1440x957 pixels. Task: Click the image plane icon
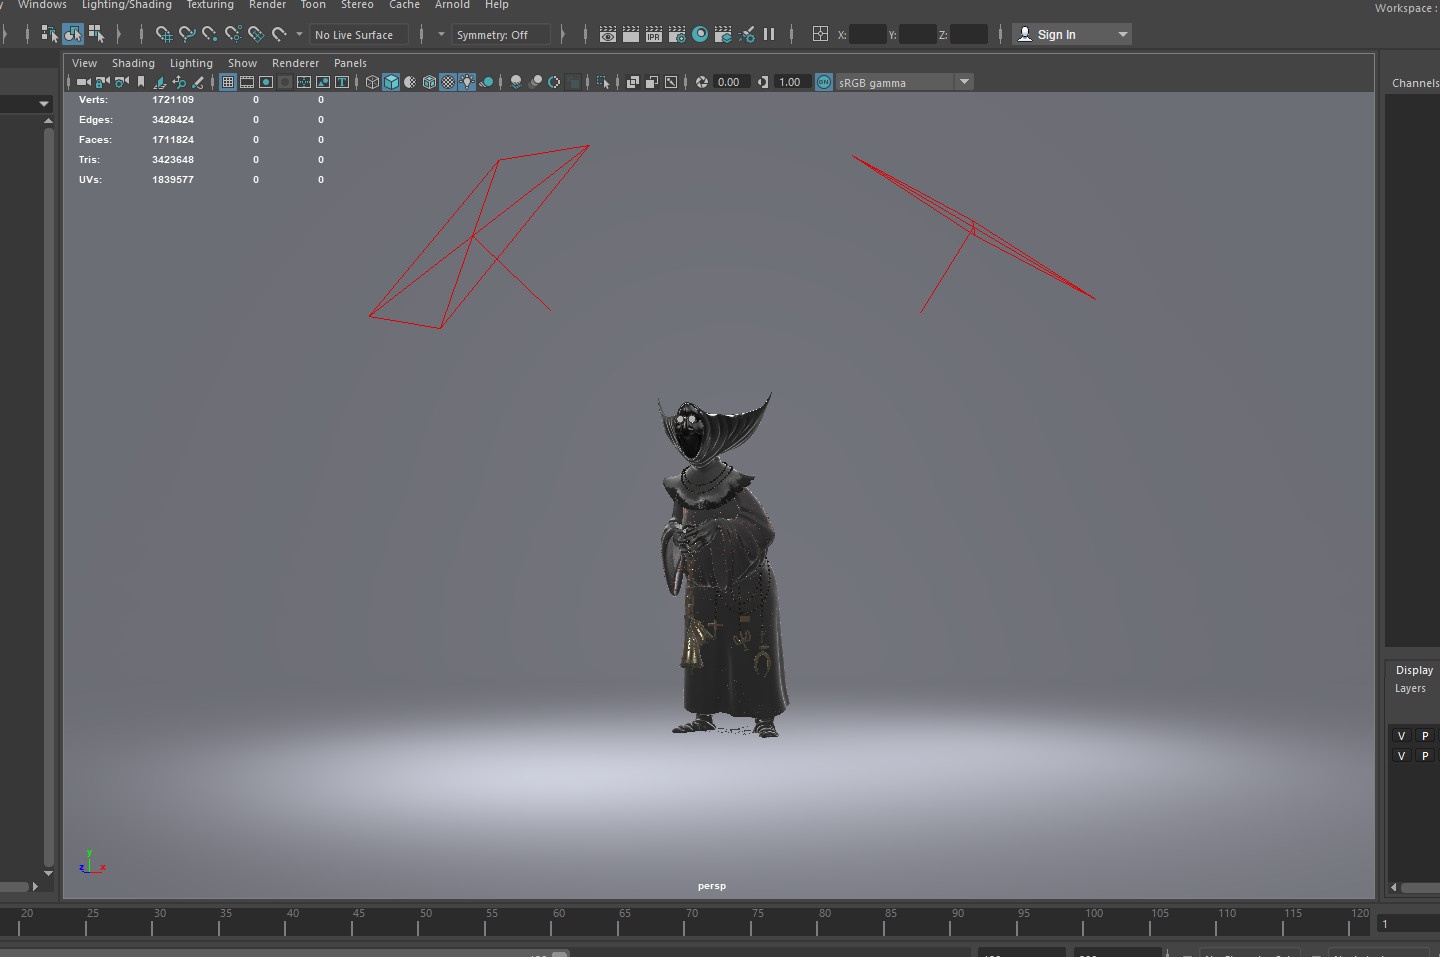(160, 82)
